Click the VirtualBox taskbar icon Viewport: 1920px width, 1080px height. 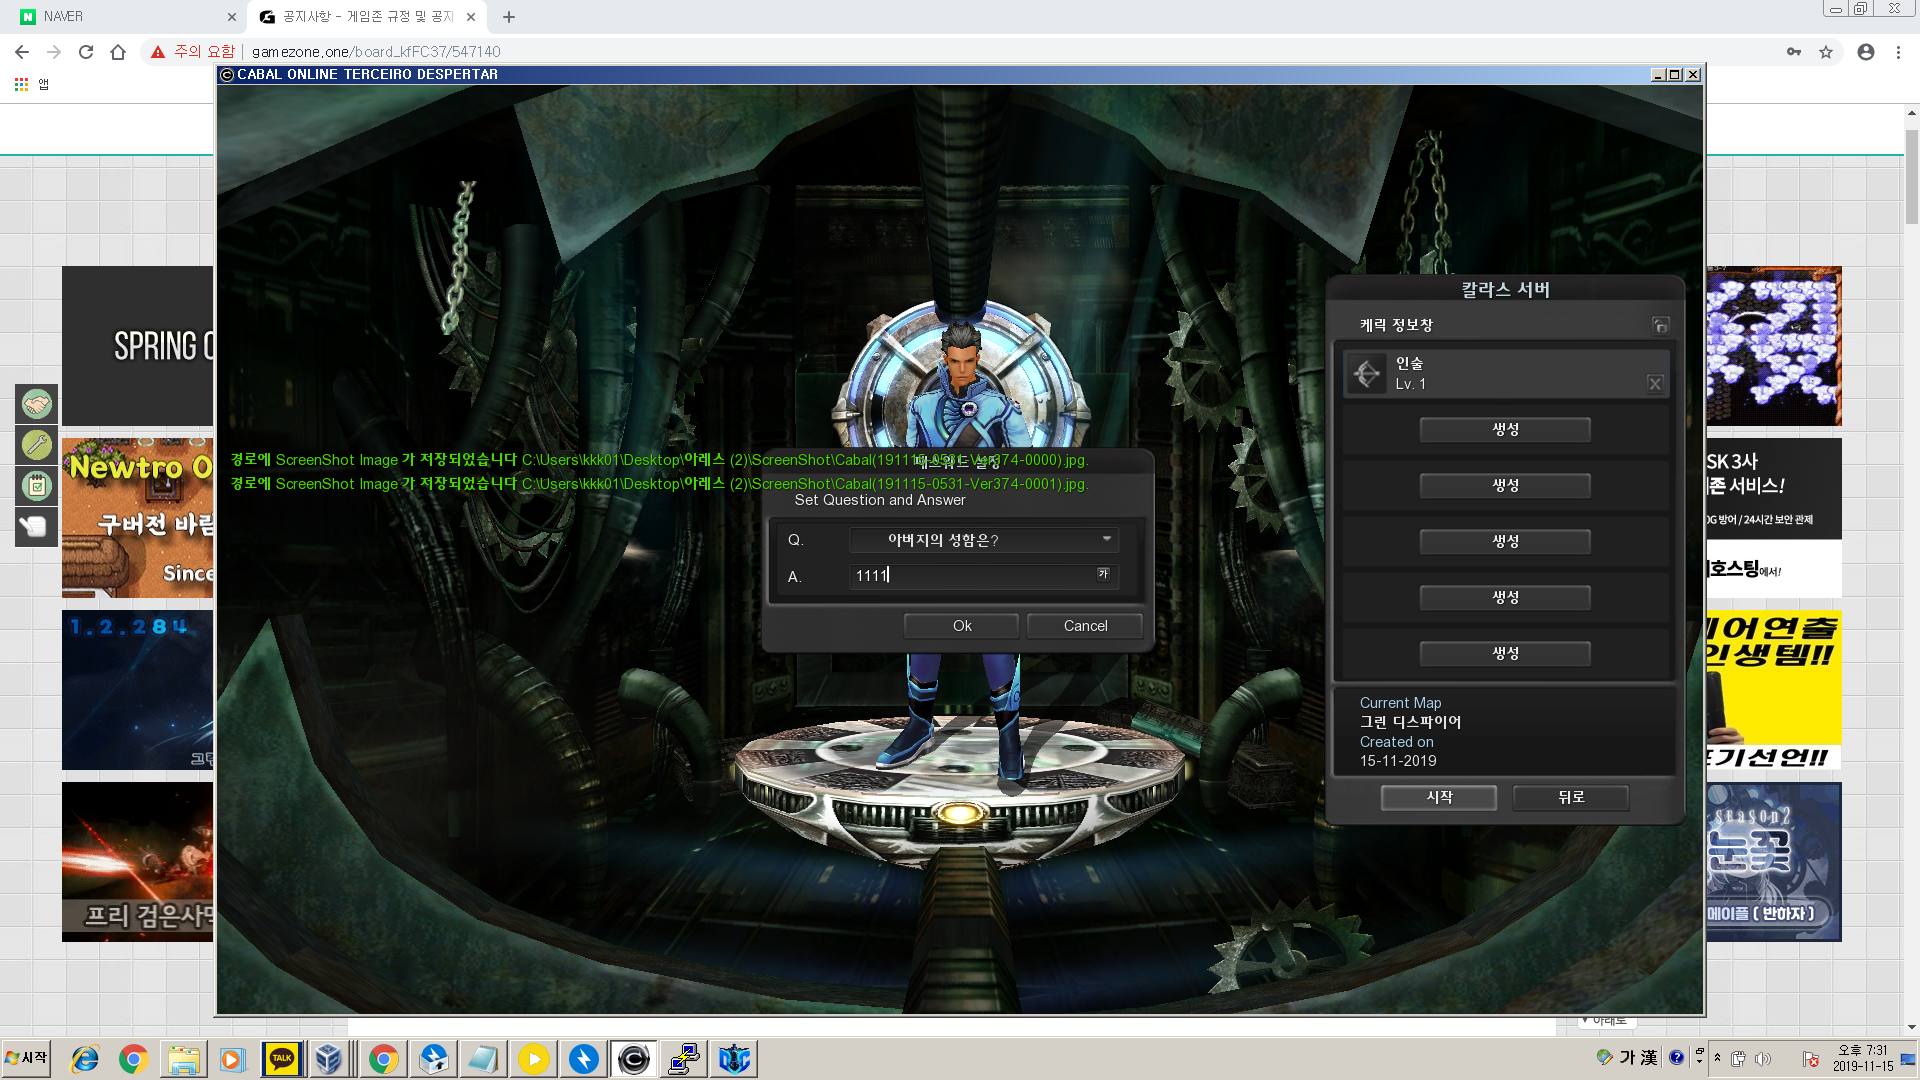tap(329, 1059)
